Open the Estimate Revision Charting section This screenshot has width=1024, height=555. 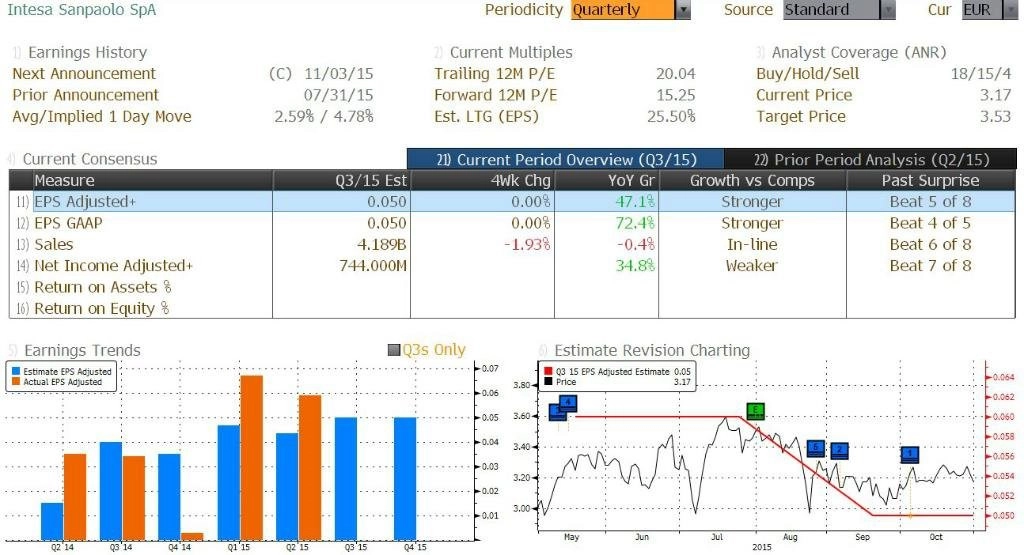click(x=651, y=351)
